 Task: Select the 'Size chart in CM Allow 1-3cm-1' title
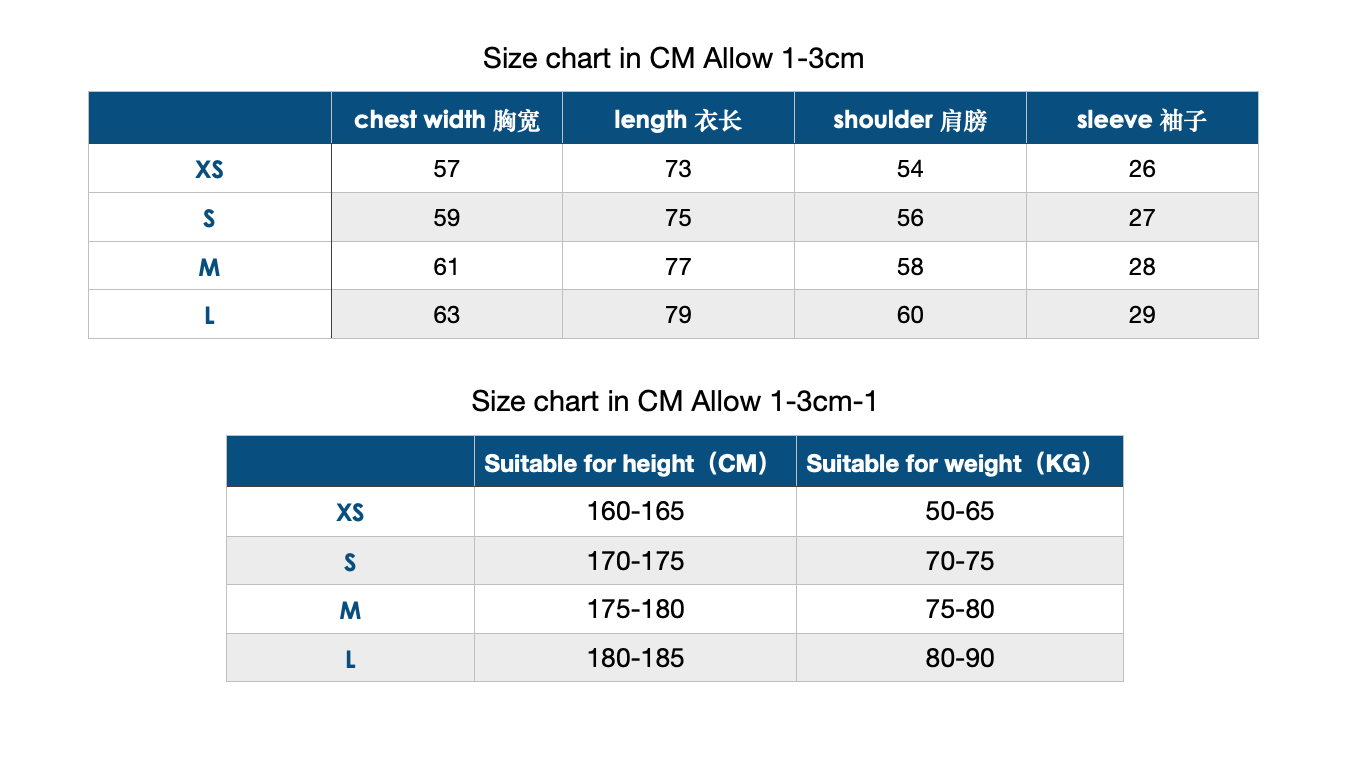pyautogui.click(x=674, y=401)
